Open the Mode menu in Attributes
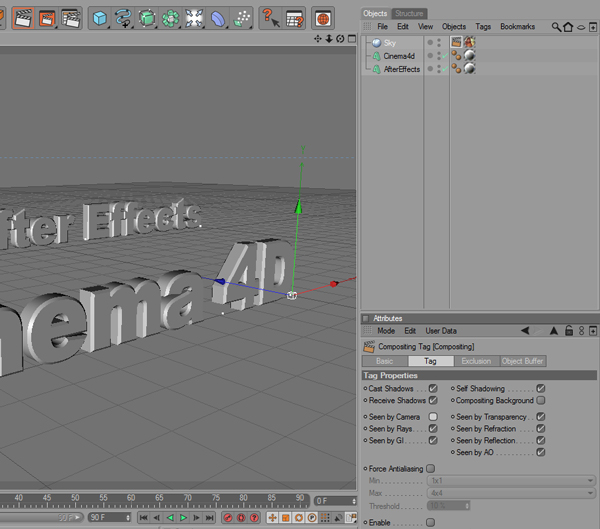 pos(386,331)
